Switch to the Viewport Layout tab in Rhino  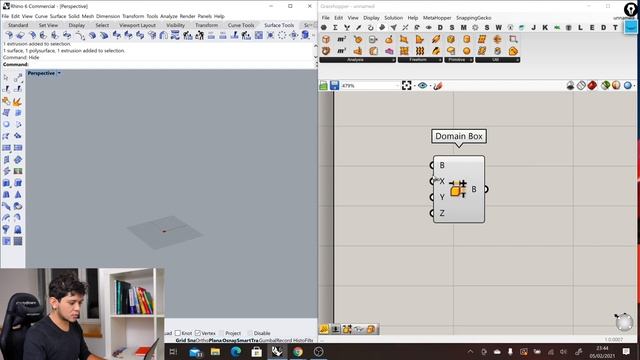137,25
